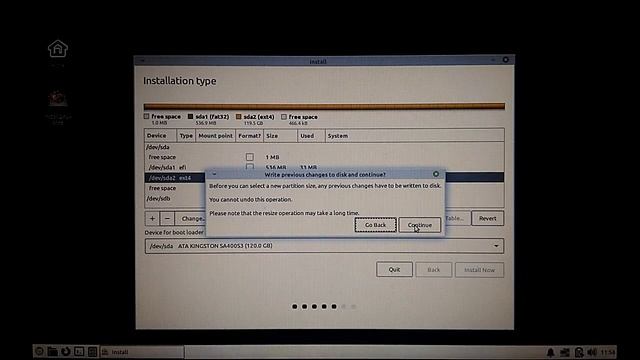This screenshot has width=640, height=360.
Task: Click the Size column header
Action: tap(280, 136)
